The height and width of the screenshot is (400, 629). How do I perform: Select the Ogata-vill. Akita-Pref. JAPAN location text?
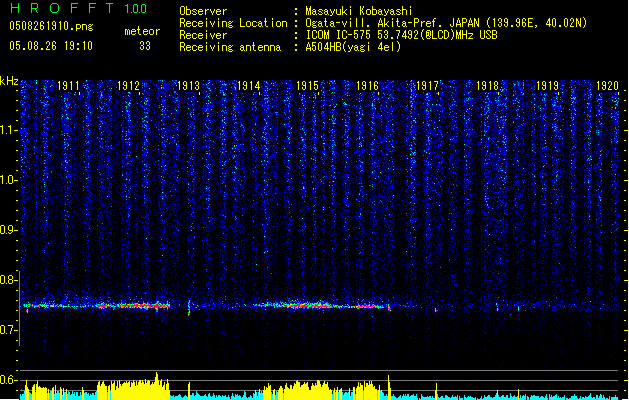pos(446,23)
